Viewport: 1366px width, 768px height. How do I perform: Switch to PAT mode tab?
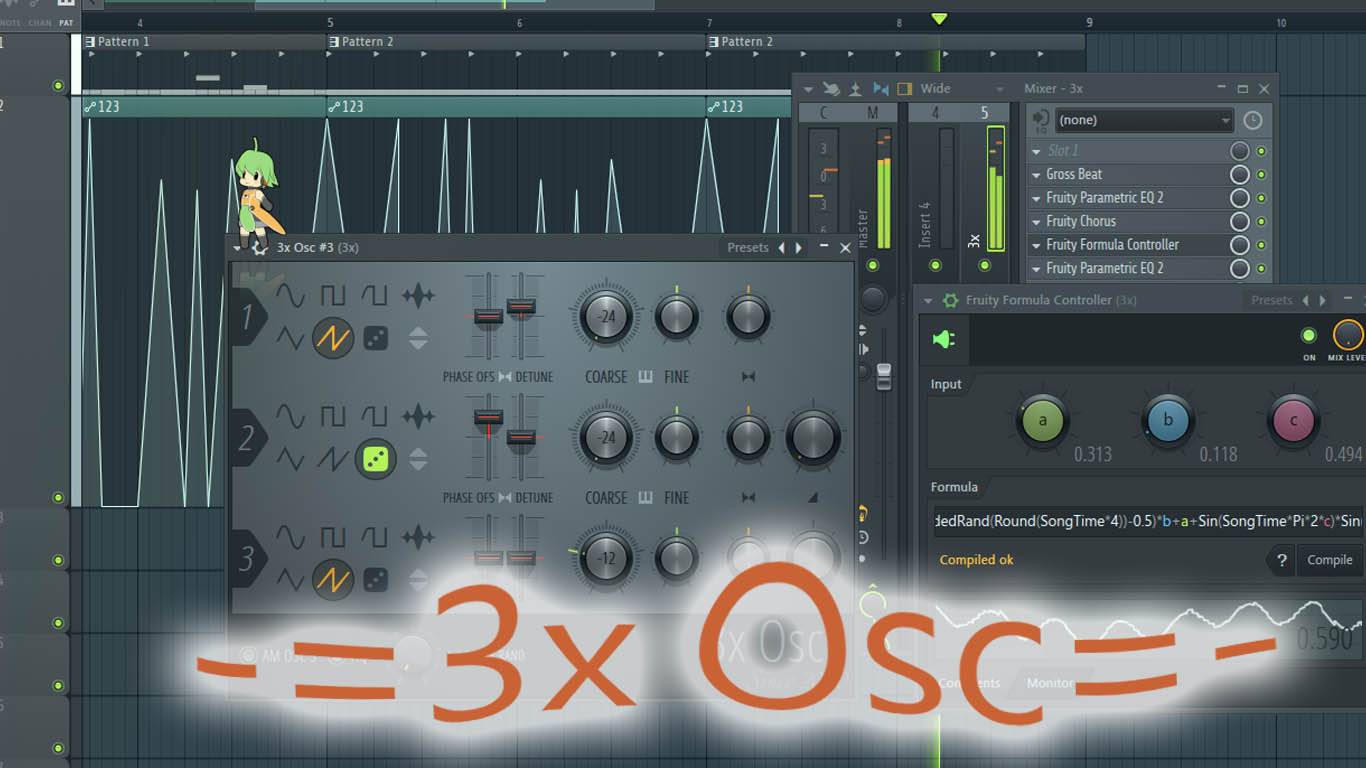(66, 22)
